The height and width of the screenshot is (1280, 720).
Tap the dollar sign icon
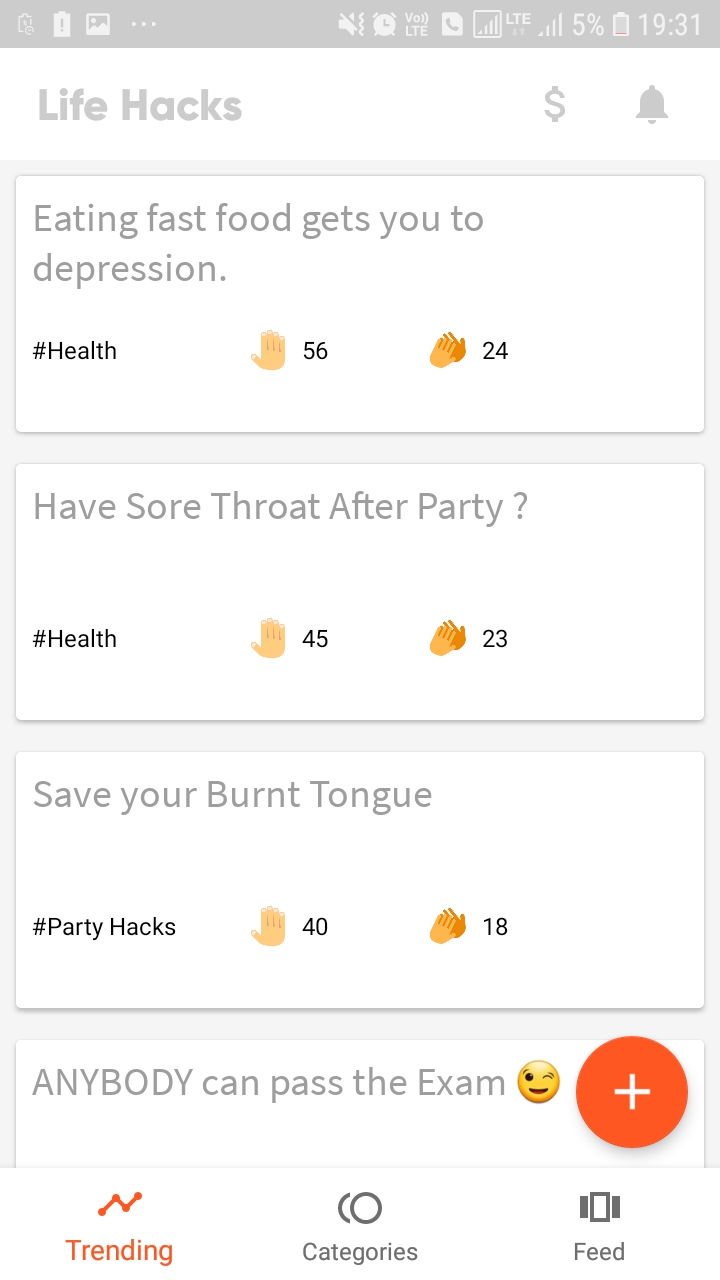click(x=554, y=105)
